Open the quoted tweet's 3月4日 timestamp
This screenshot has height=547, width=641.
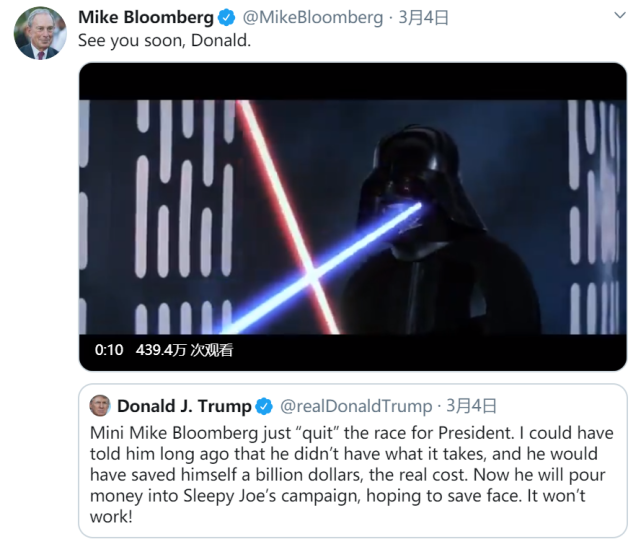coord(471,406)
